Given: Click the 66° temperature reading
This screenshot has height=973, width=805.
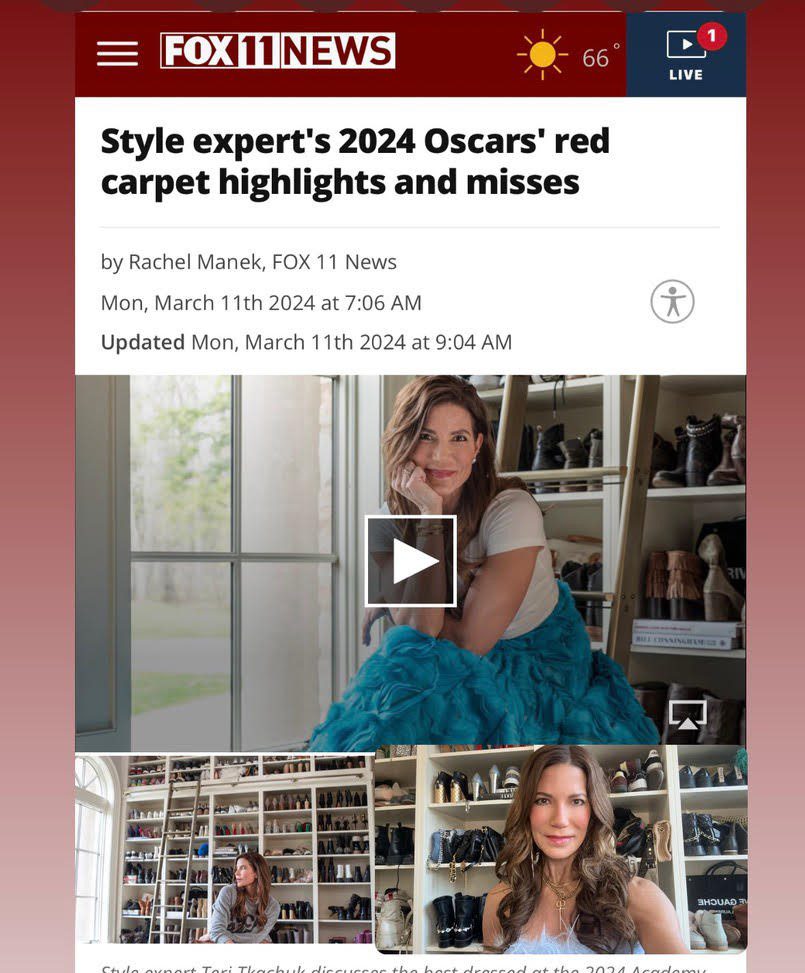Looking at the screenshot, I should point(600,58).
